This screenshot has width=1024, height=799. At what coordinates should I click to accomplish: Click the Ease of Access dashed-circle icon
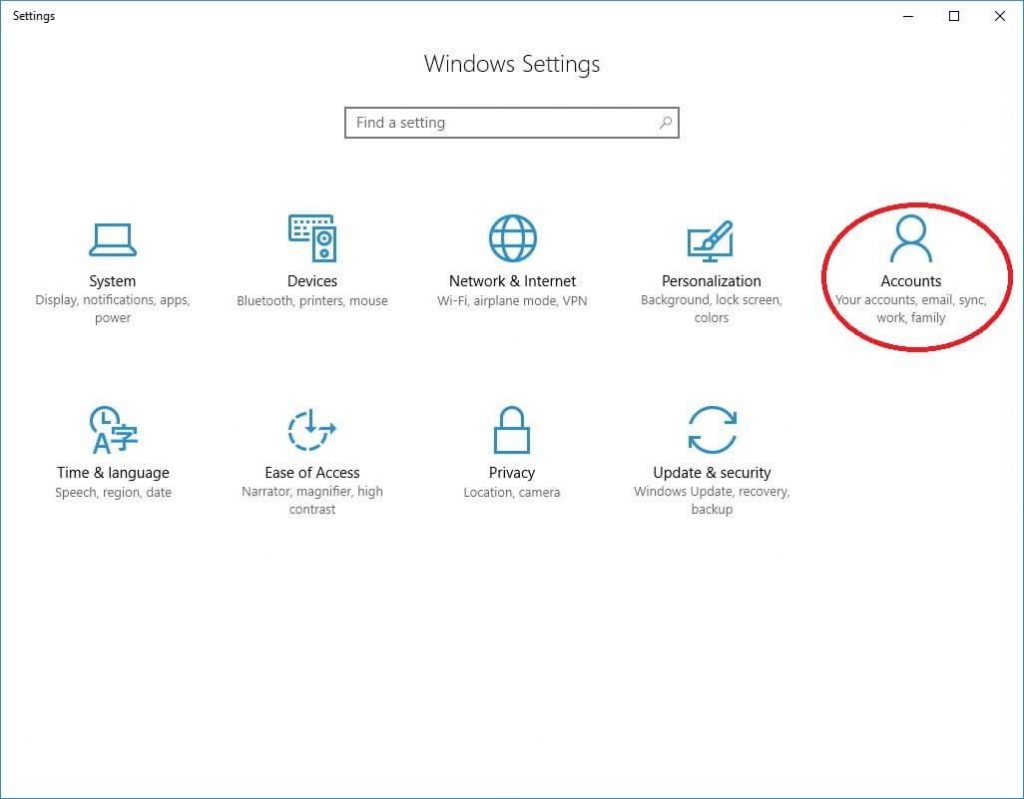(312, 429)
